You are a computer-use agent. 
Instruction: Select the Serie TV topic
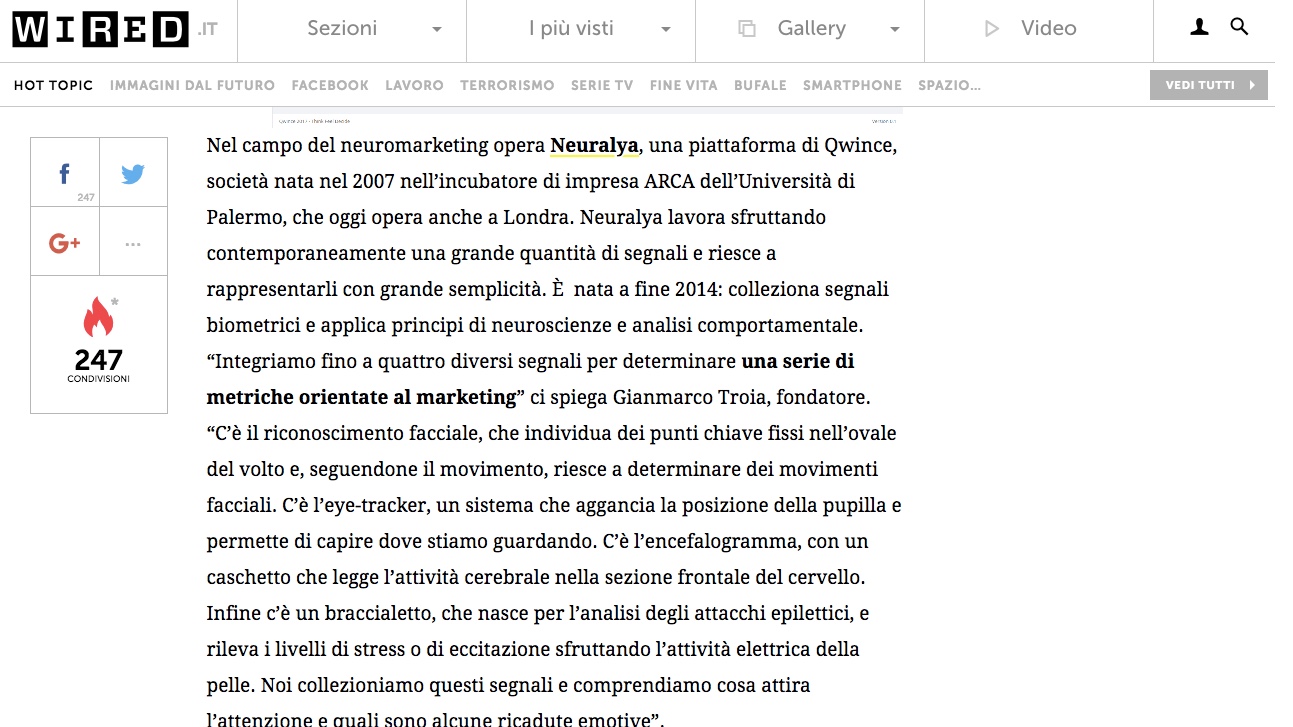[602, 86]
